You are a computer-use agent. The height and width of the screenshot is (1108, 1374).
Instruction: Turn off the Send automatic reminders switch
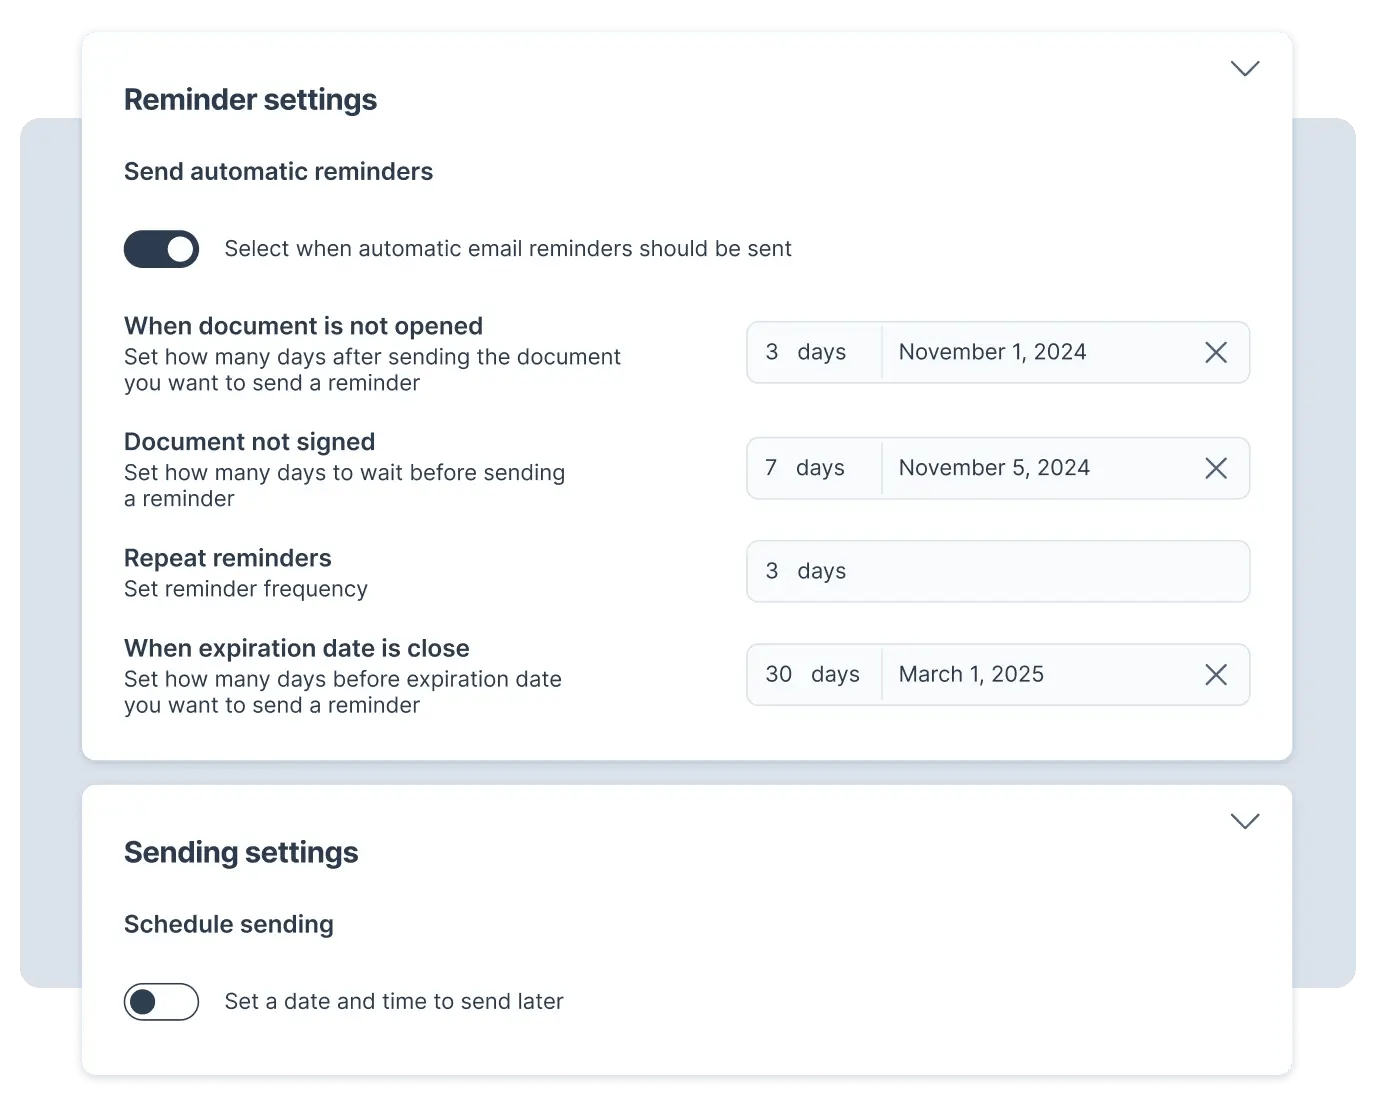[x=161, y=249]
